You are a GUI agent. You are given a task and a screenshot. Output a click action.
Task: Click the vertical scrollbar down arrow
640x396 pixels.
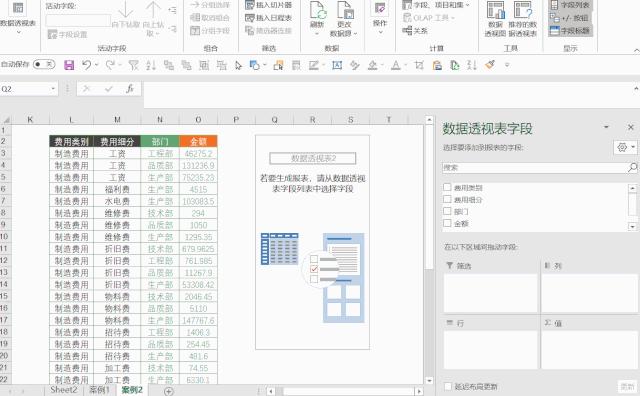[429, 380]
